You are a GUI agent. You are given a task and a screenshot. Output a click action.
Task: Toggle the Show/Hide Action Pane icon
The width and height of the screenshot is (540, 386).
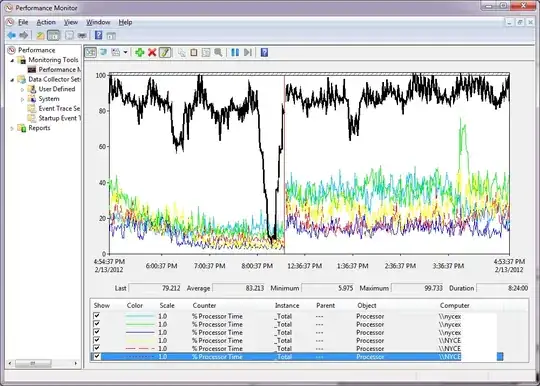coord(111,35)
